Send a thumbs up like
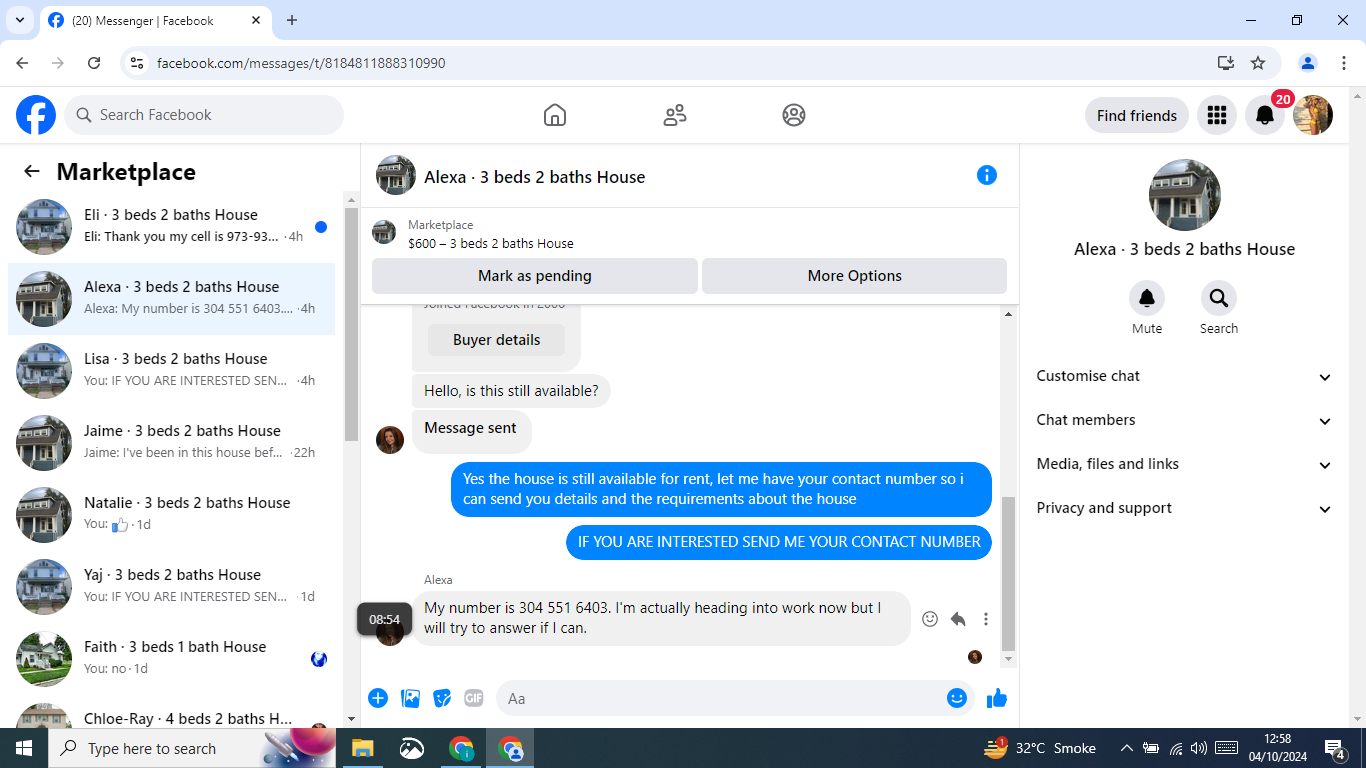The height and width of the screenshot is (768, 1366). [997, 698]
